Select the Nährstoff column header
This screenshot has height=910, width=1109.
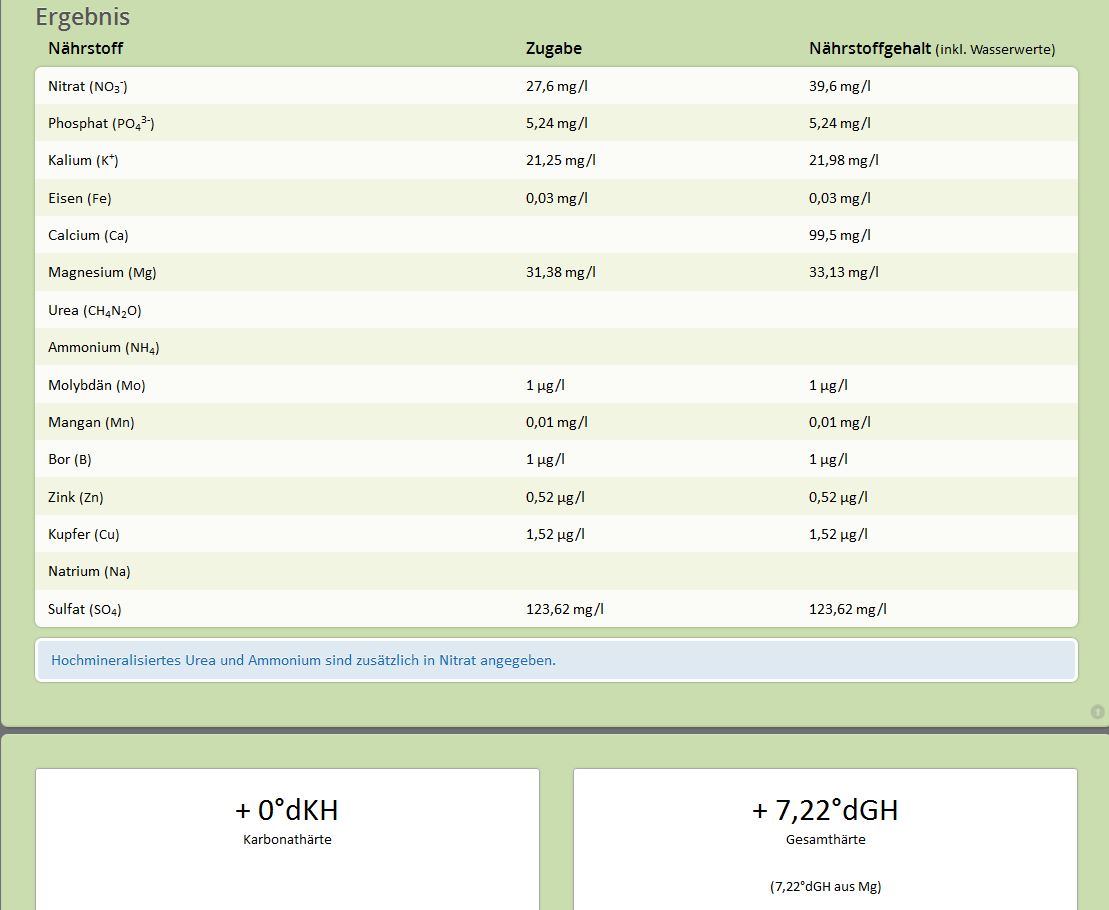click(x=85, y=48)
